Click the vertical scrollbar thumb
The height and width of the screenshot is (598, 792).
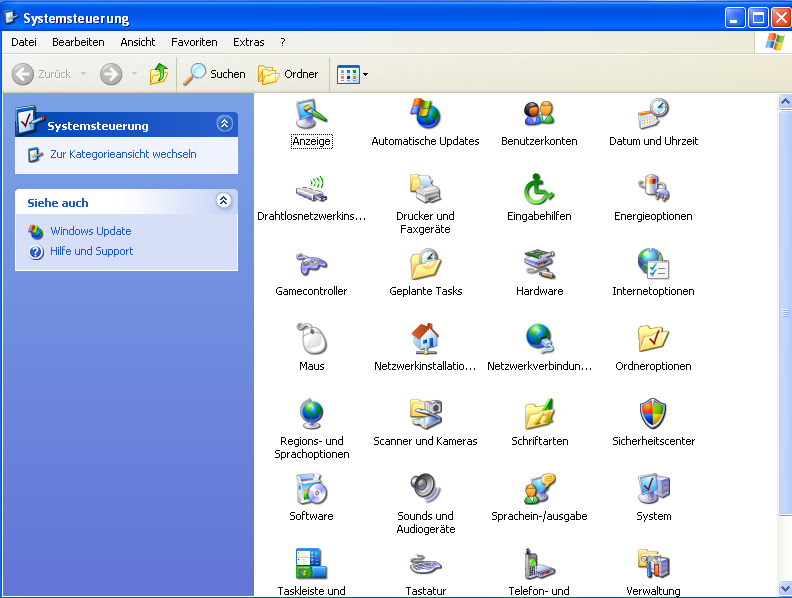click(x=785, y=313)
